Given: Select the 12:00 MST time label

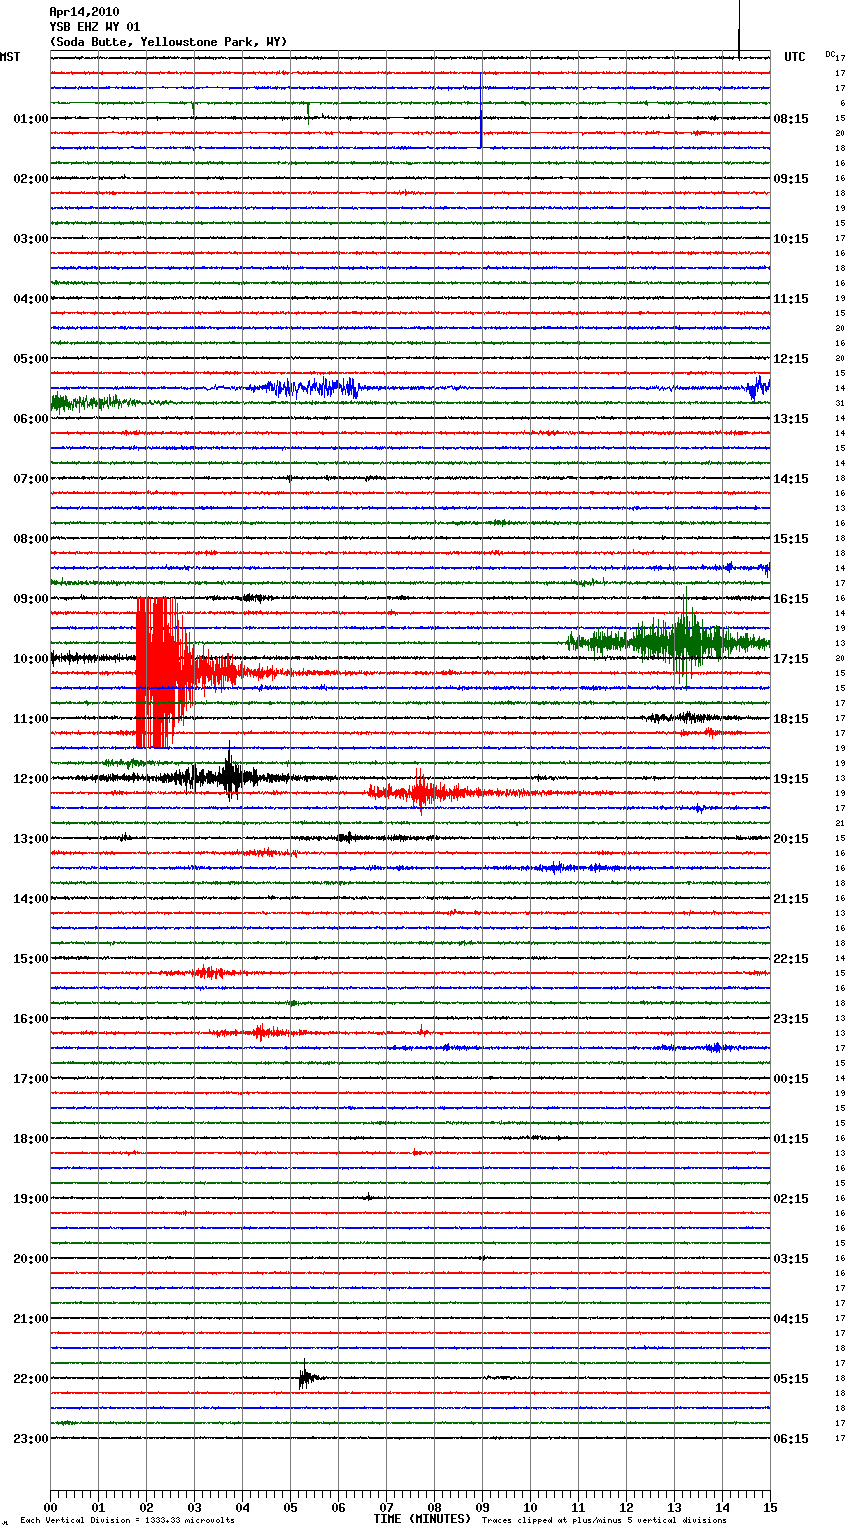Looking at the screenshot, I should click(x=31, y=779).
